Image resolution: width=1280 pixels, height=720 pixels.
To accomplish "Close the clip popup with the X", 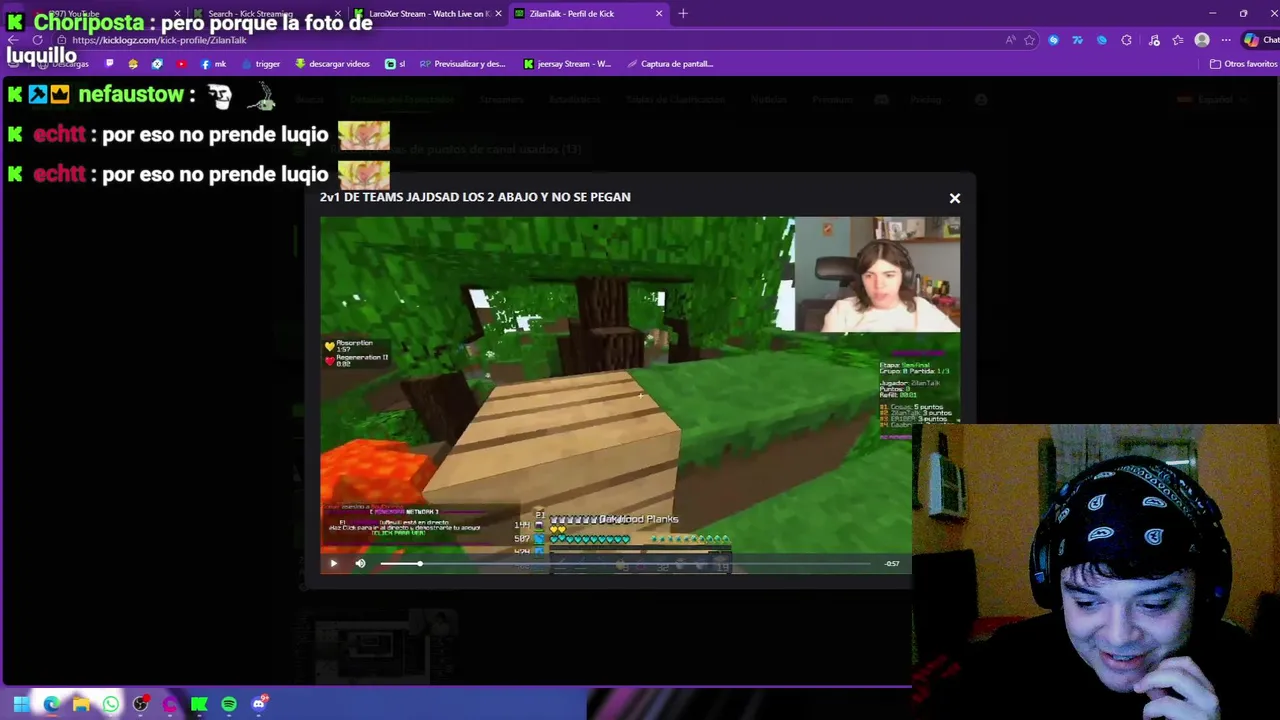I will coord(954,198).
